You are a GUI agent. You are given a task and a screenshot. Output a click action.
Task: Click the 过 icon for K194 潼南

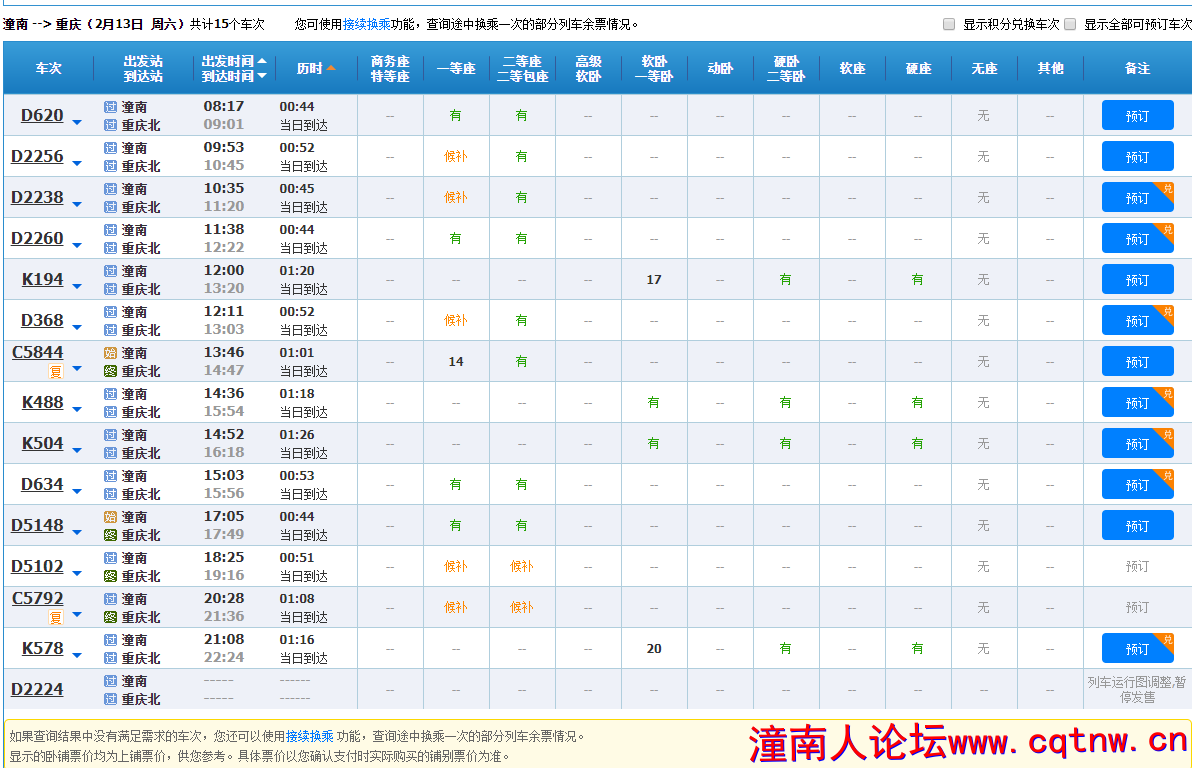(x=110, y=271)
